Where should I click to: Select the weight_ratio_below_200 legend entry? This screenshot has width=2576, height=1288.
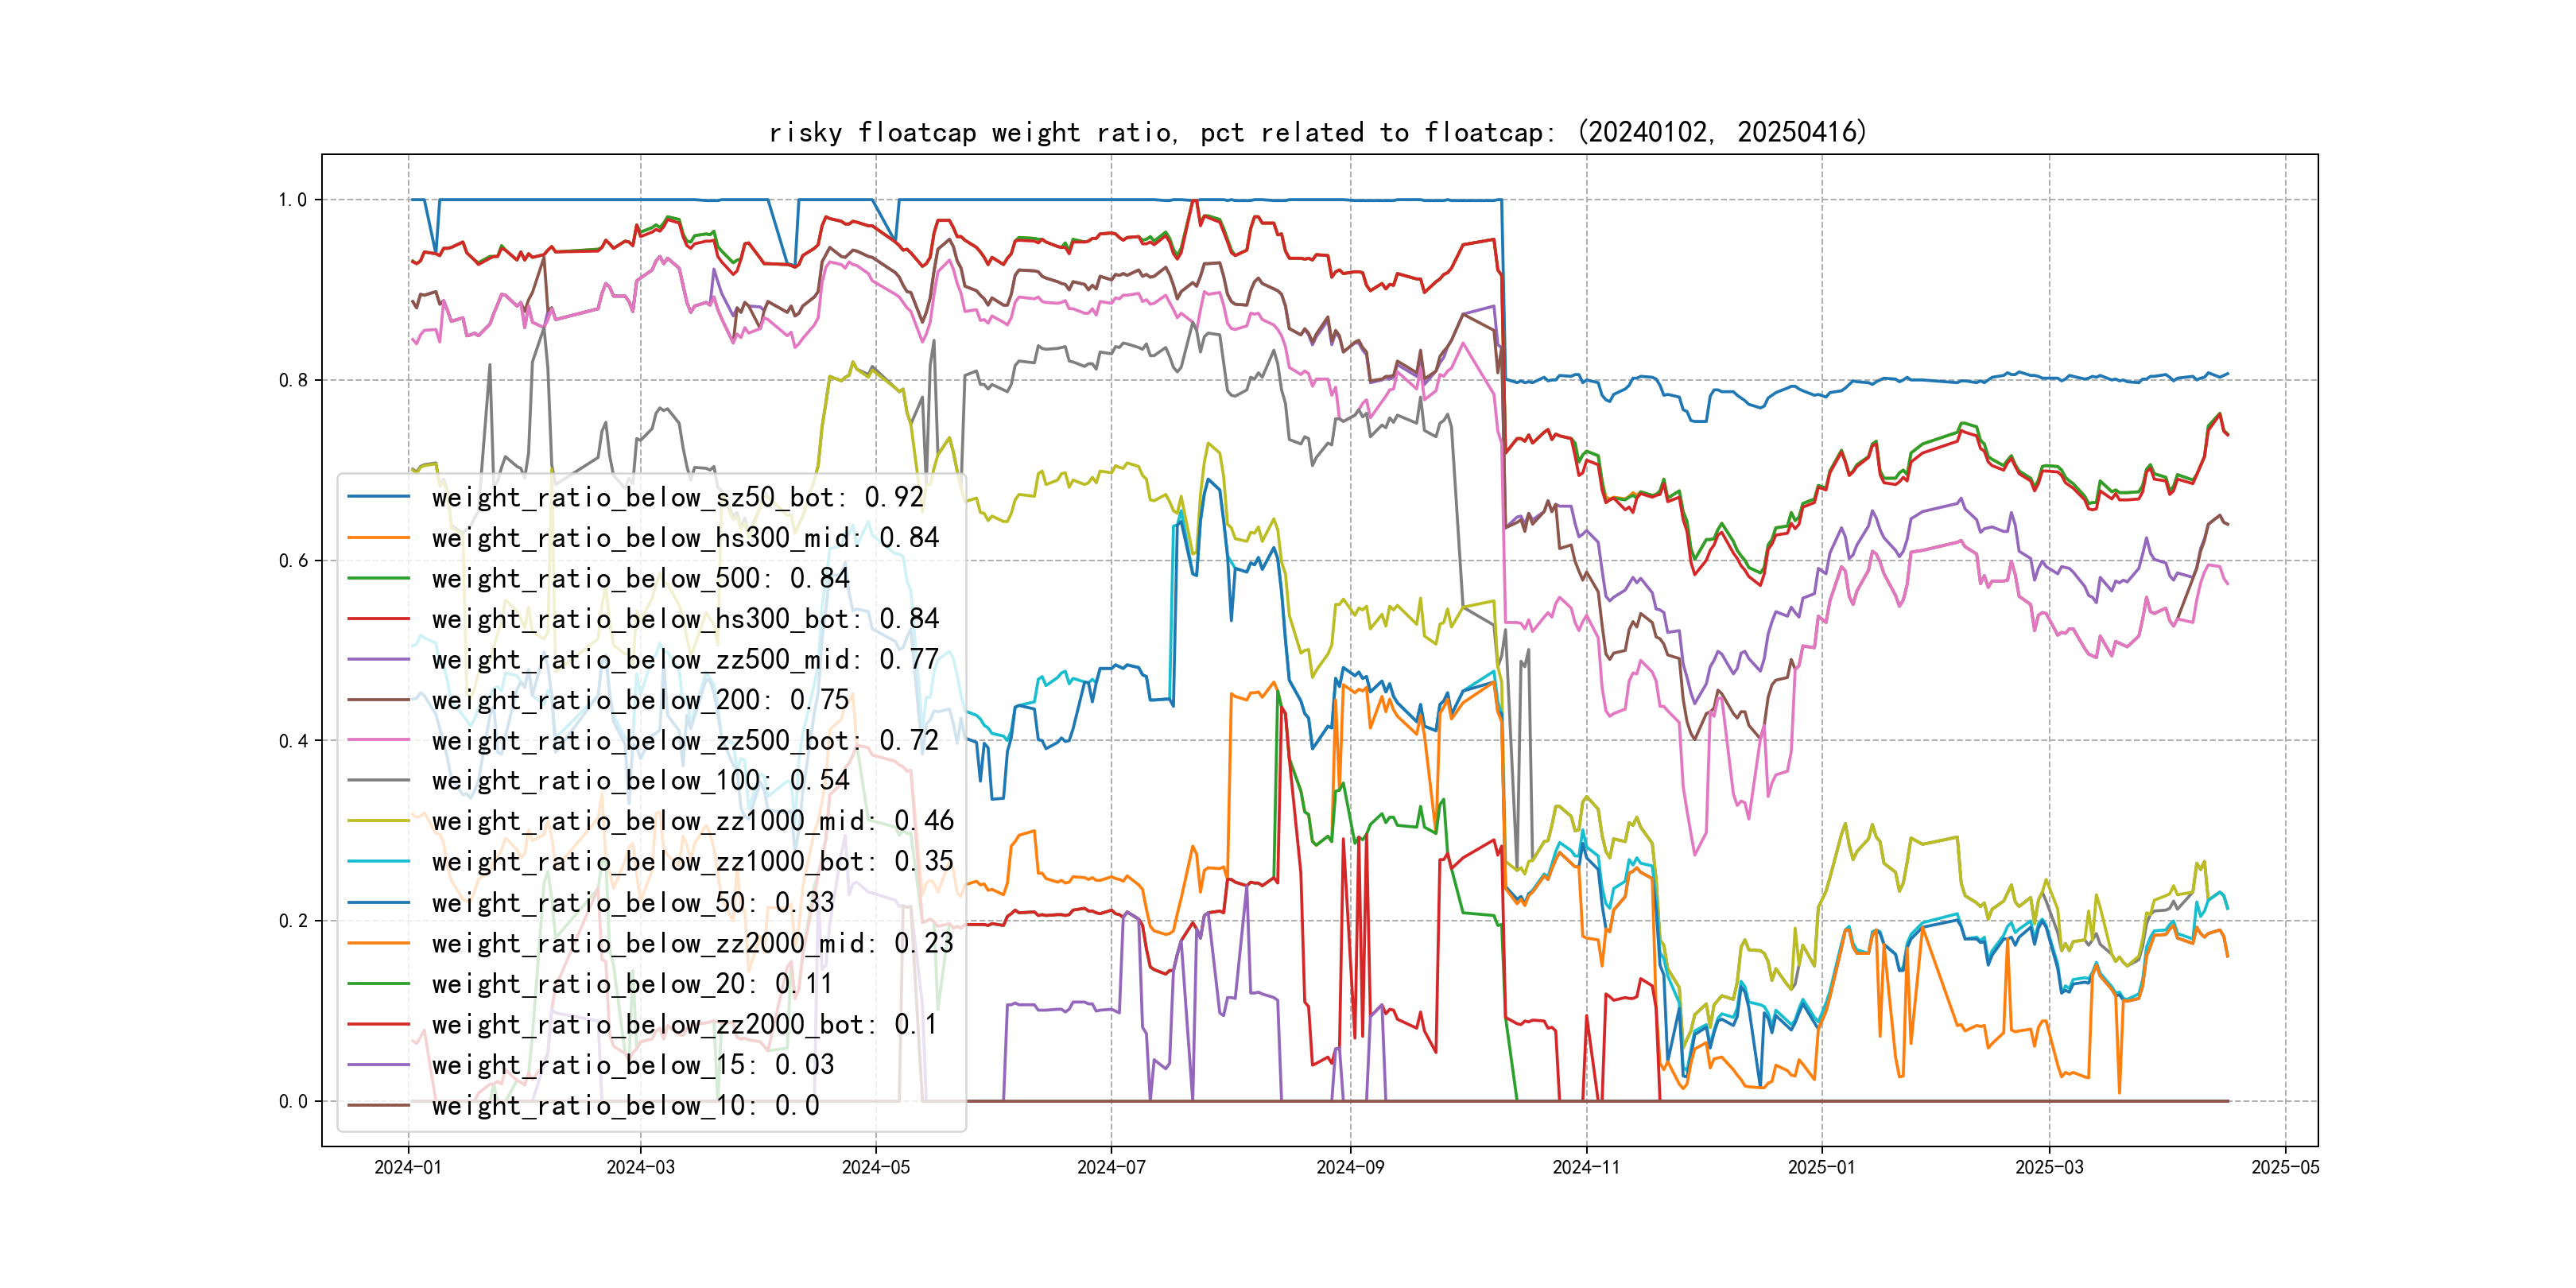click(640, 700)
